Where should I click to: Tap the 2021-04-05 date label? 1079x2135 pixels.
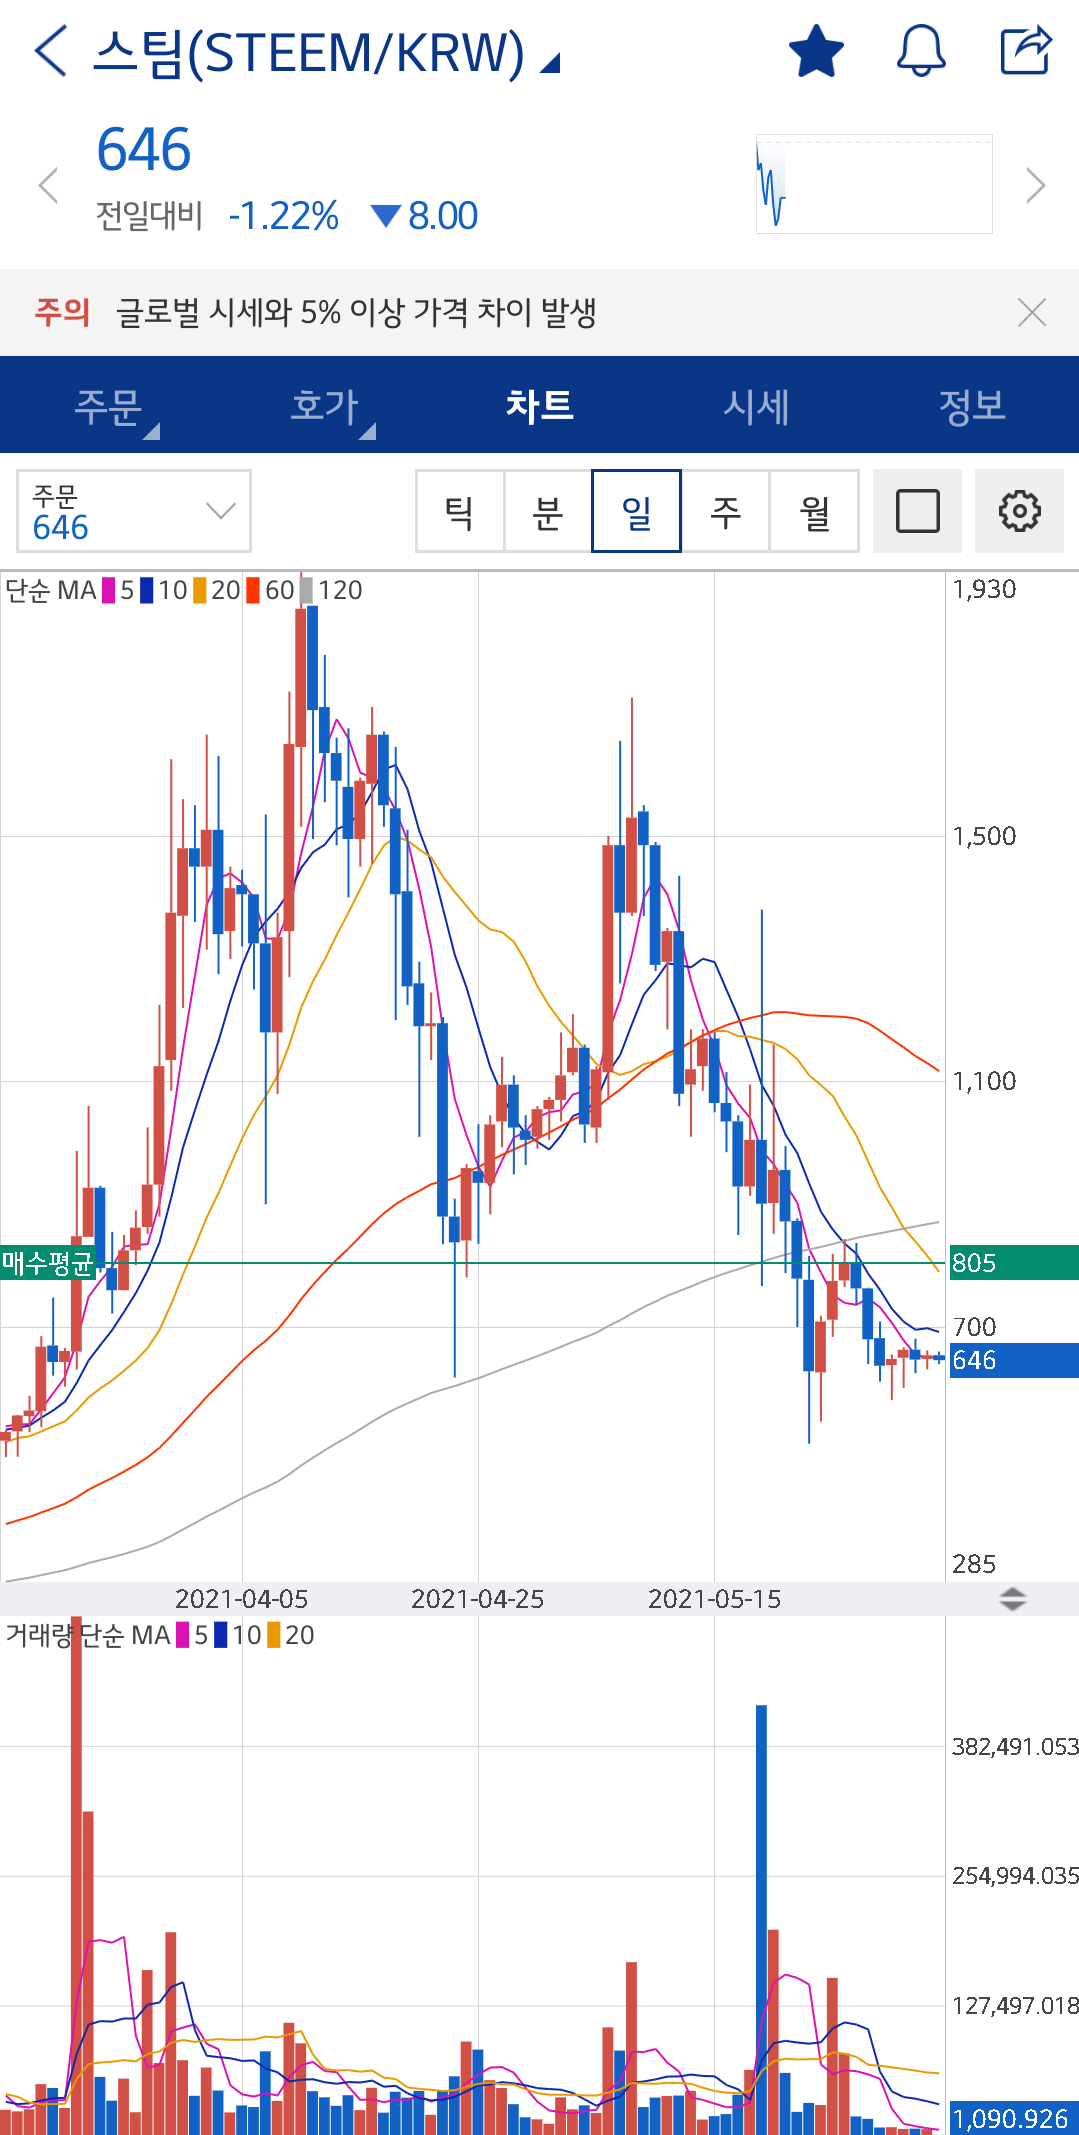click(241, 1599)
